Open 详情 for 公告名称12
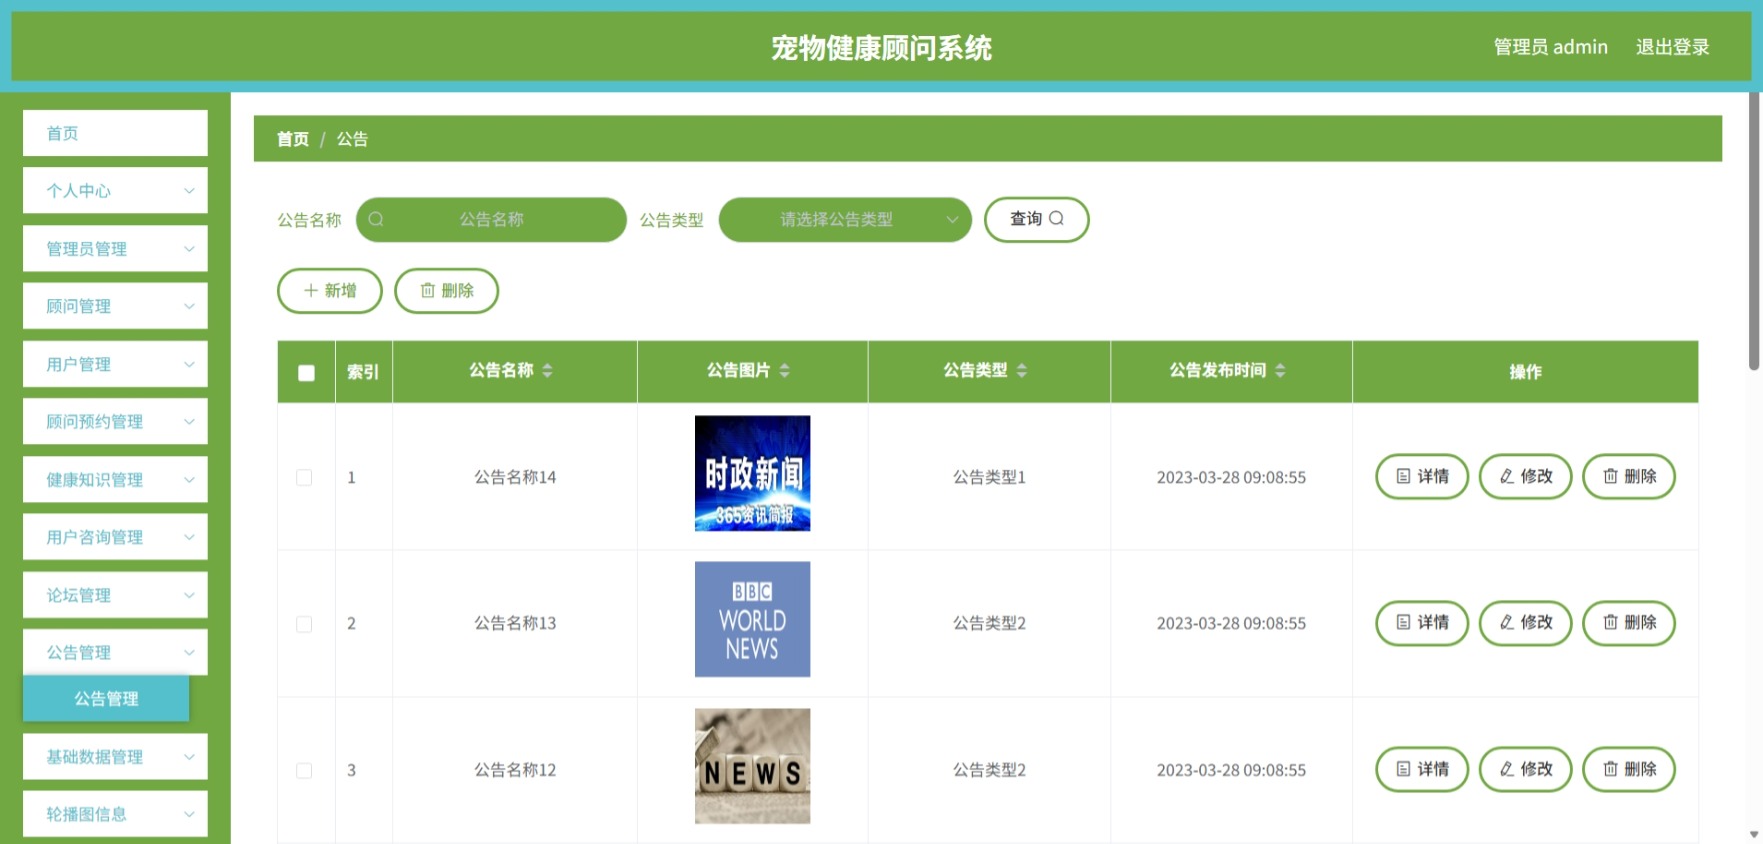 [1422, 770]
